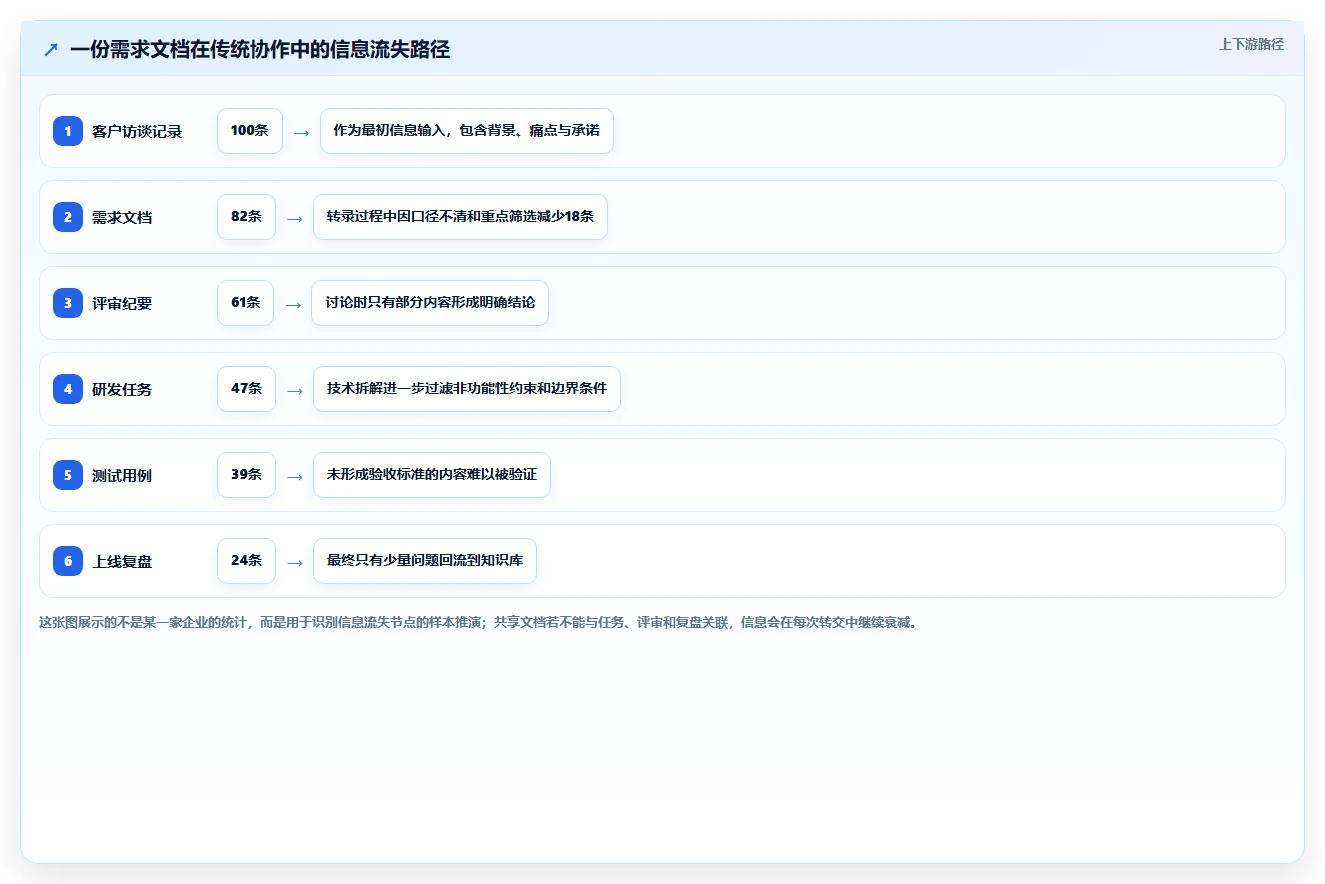1325x884 pixels.
Task: Click the arrow after 24条
Action: [x=294, y=562]
